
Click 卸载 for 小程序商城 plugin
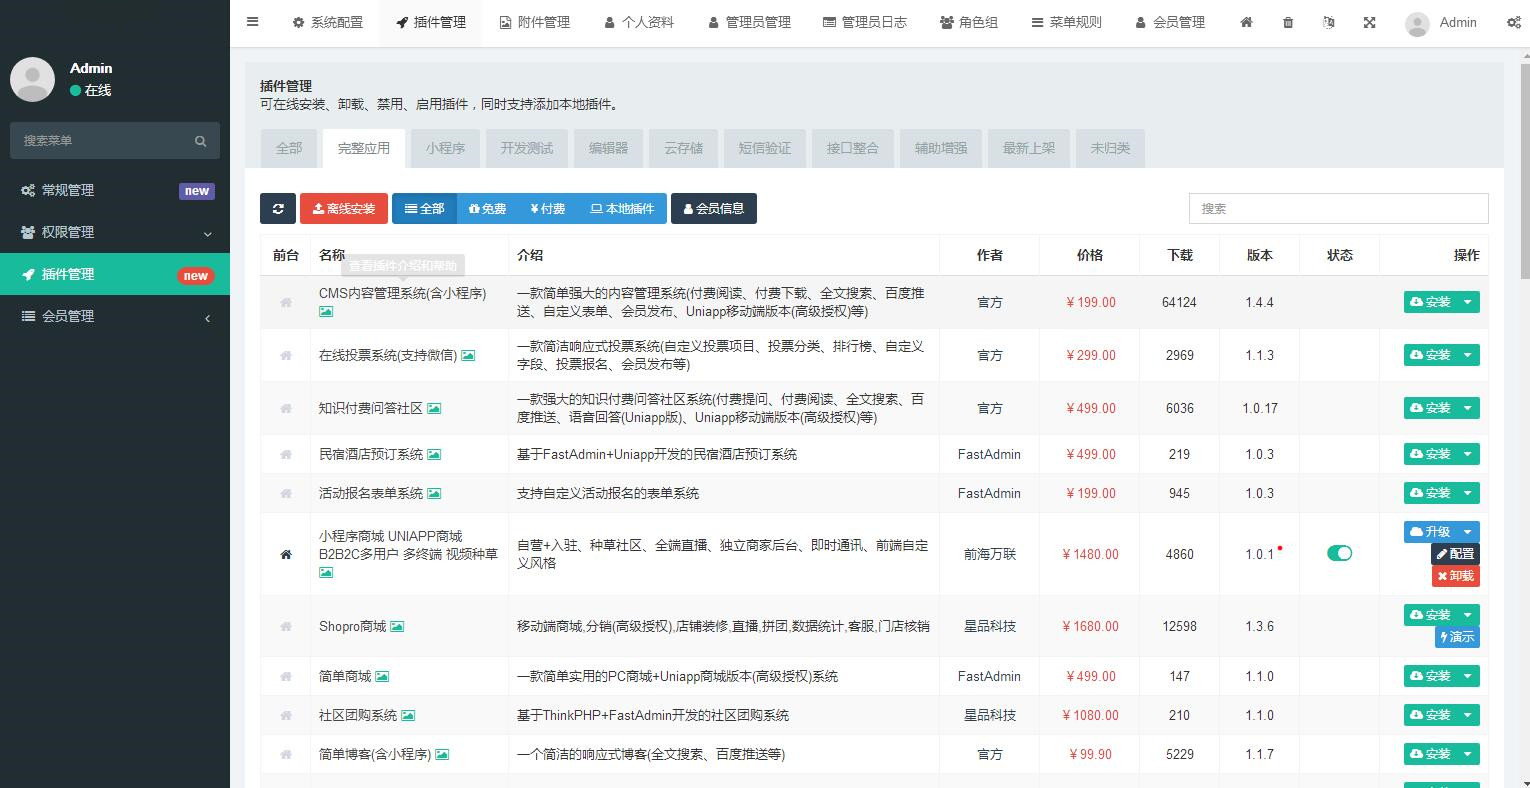tap(1455, 576)
